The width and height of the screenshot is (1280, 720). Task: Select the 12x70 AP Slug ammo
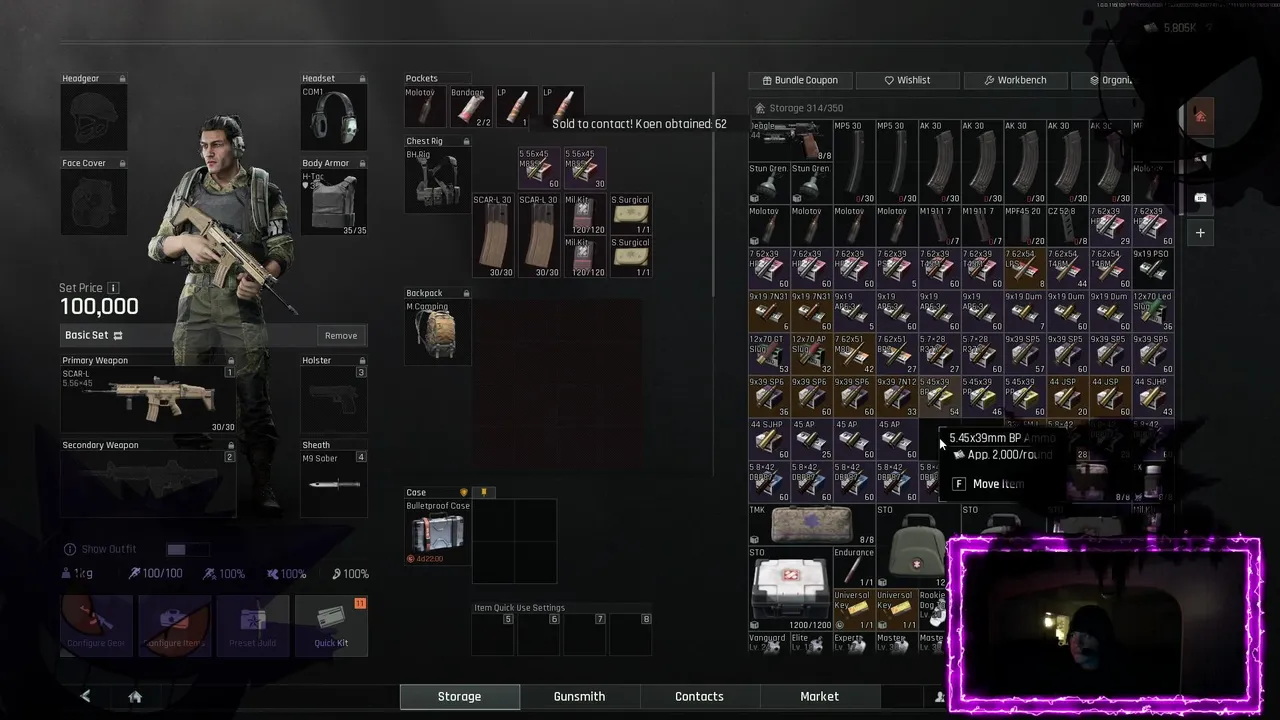coord(811,354)
